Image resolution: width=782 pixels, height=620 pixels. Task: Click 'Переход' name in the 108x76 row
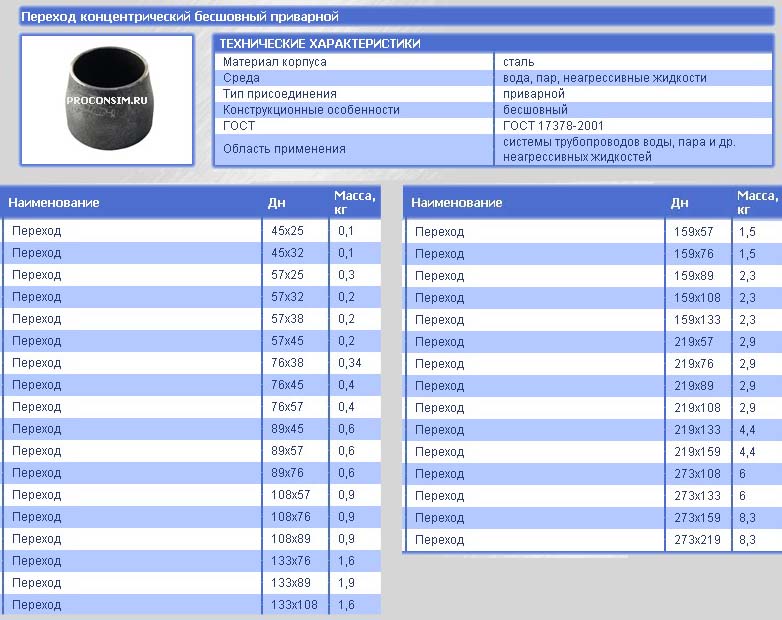36,517
